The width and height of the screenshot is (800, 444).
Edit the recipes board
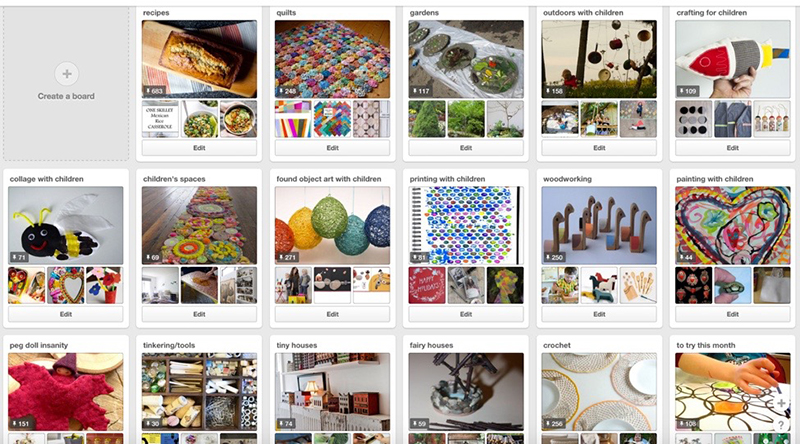tap(199, 148)
